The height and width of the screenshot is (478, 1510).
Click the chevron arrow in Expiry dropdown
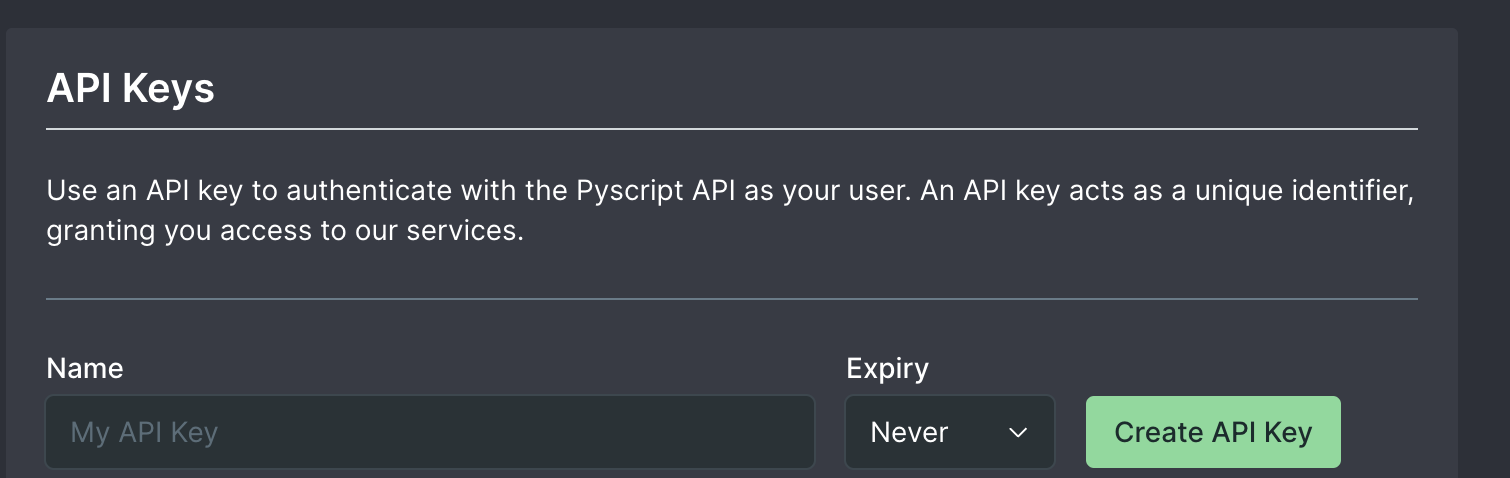coord(1018,432)
